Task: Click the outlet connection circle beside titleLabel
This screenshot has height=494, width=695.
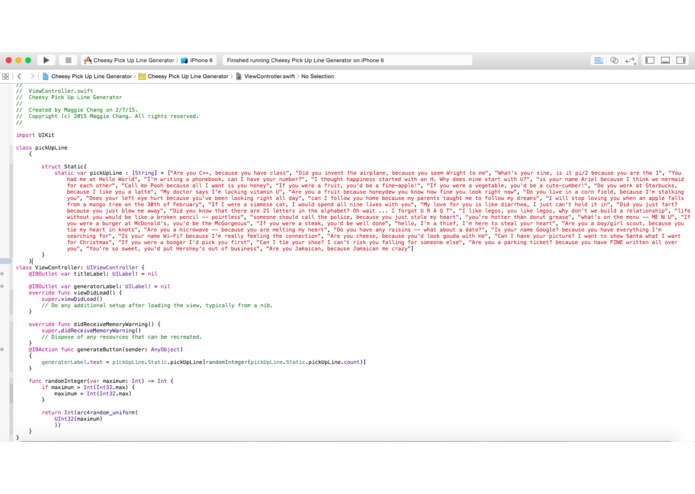Action: click(2, 274)
